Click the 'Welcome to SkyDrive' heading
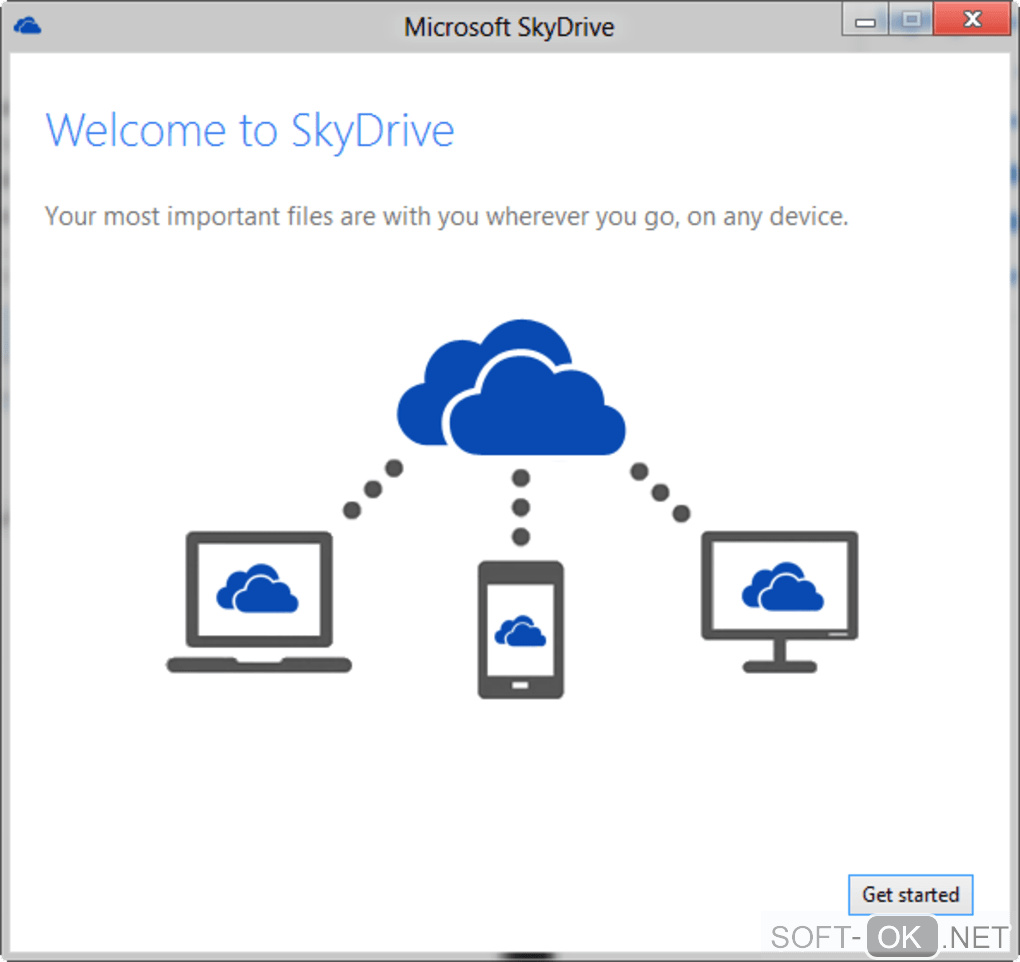The width and height of the screenshot is (1020, 962). [250, 131]
